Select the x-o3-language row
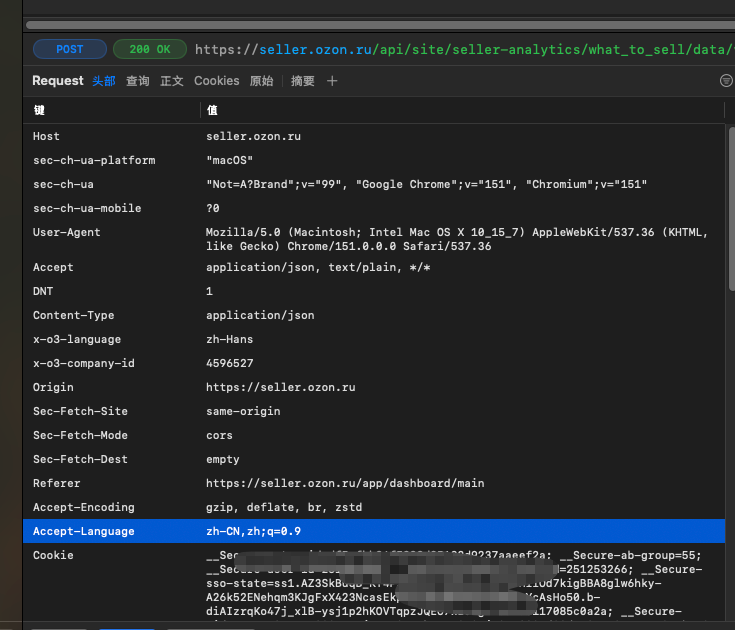 (x=374, y=339)
